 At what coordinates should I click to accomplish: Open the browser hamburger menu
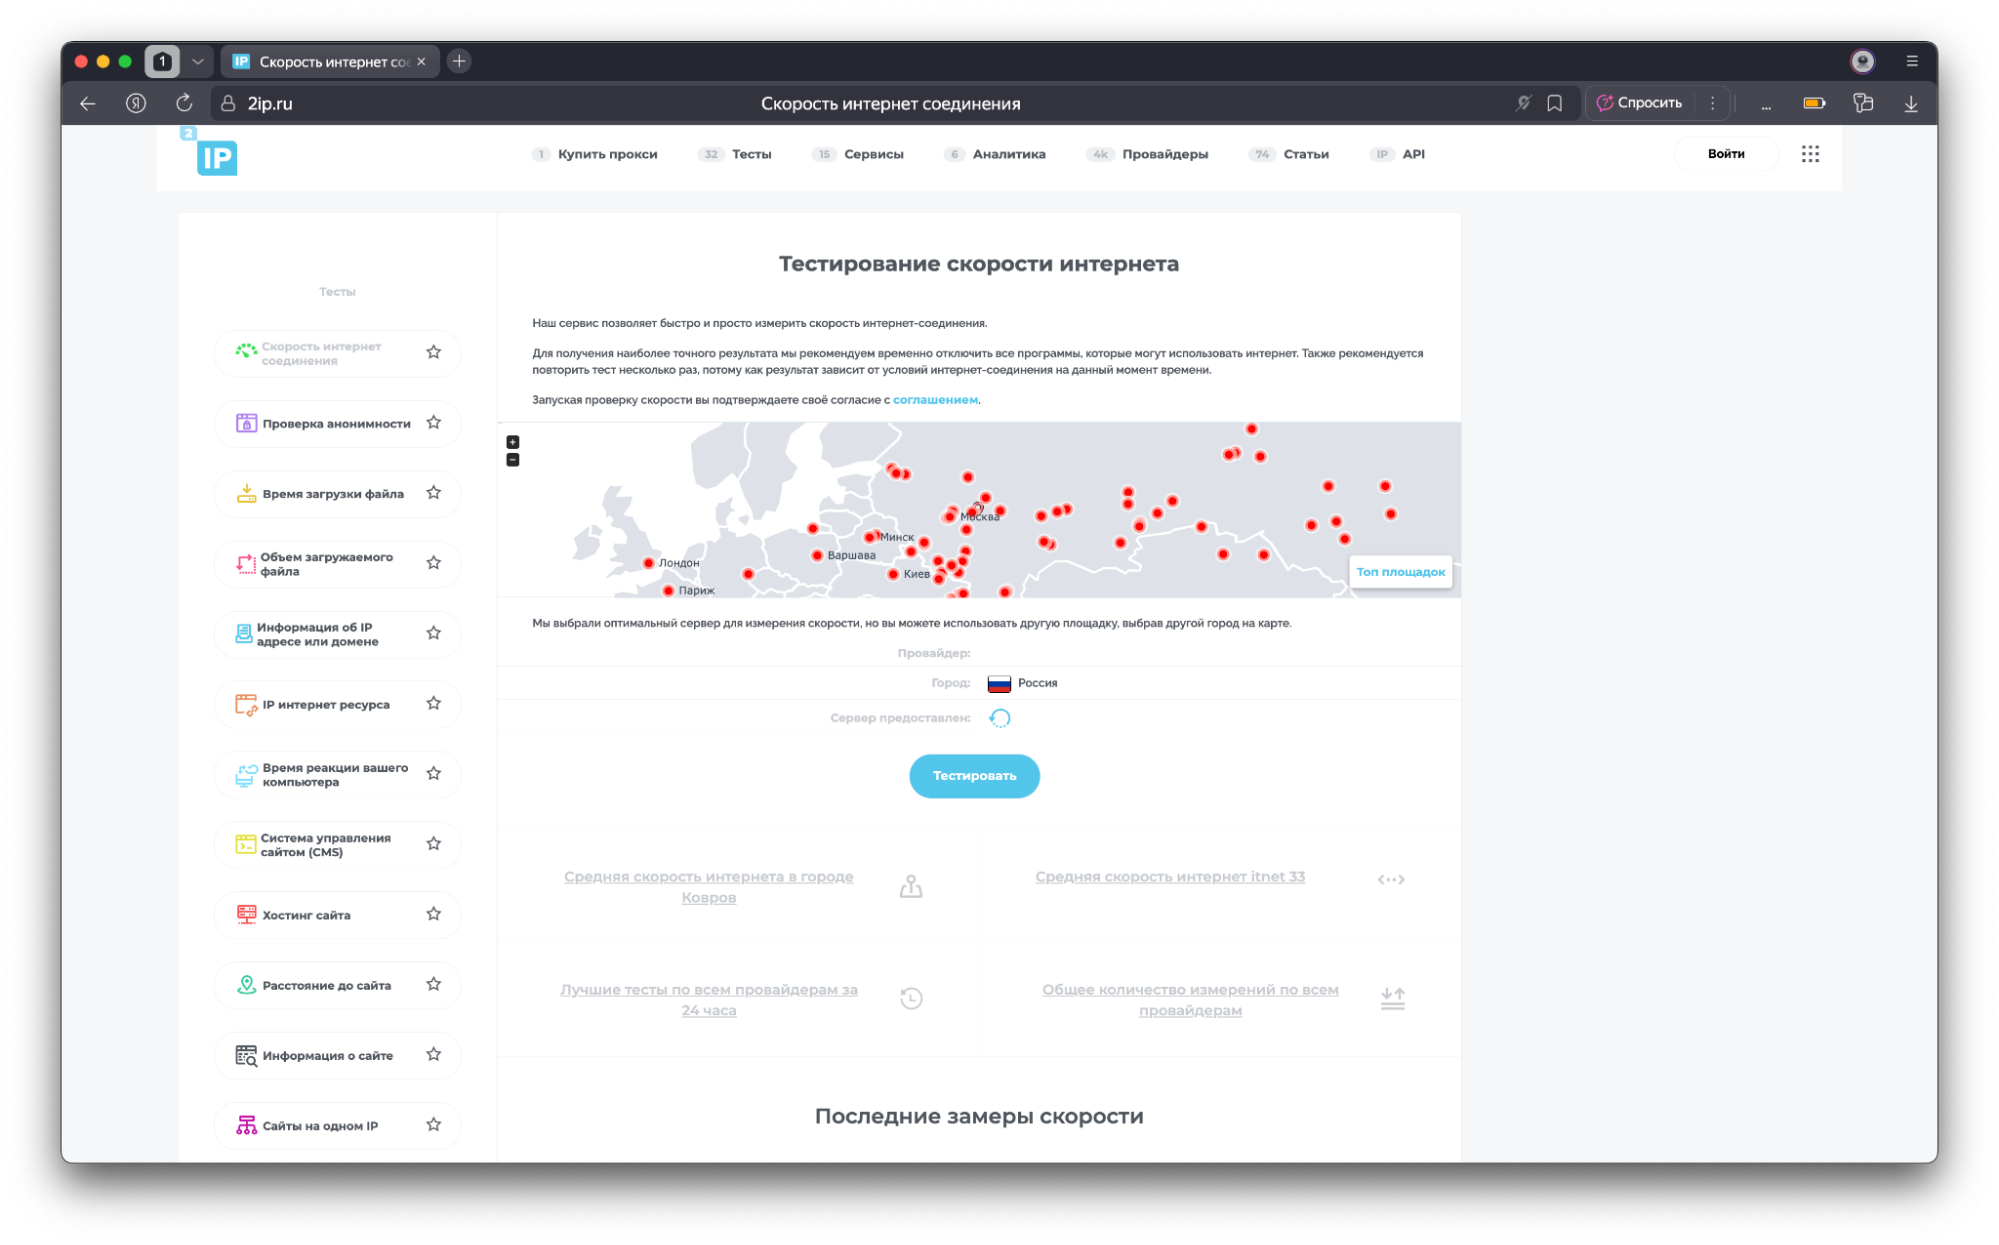1912,61
